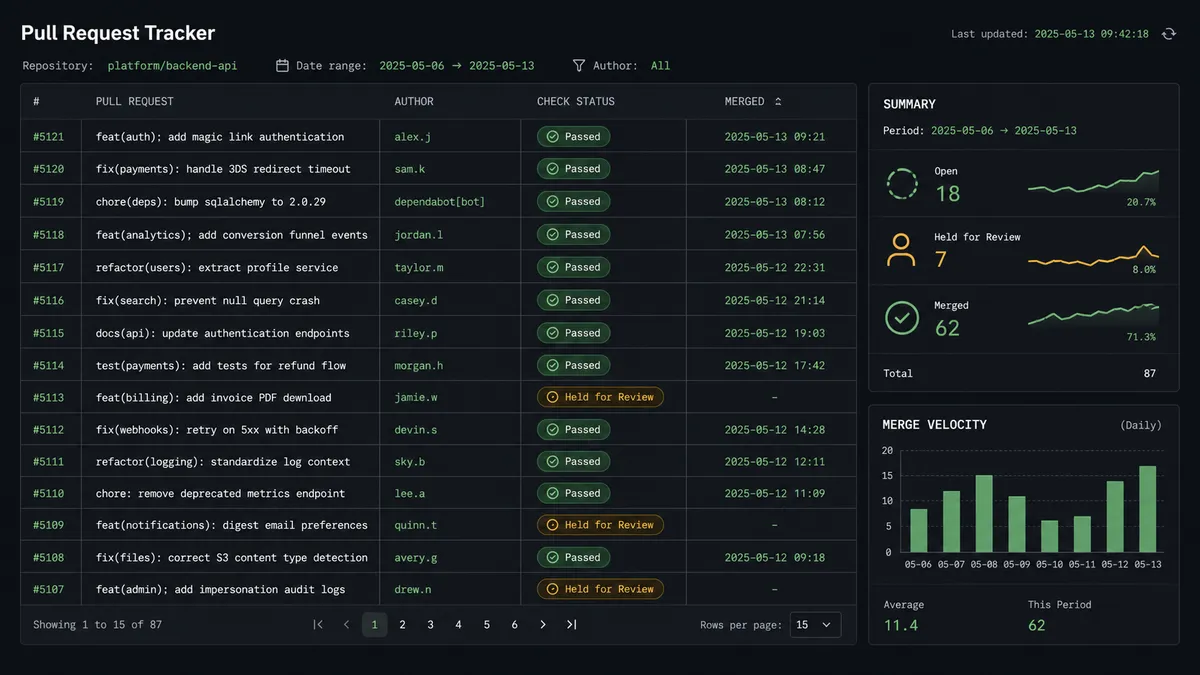Sort by the # column header
1200x675 pixels.
tap(36, 101)
